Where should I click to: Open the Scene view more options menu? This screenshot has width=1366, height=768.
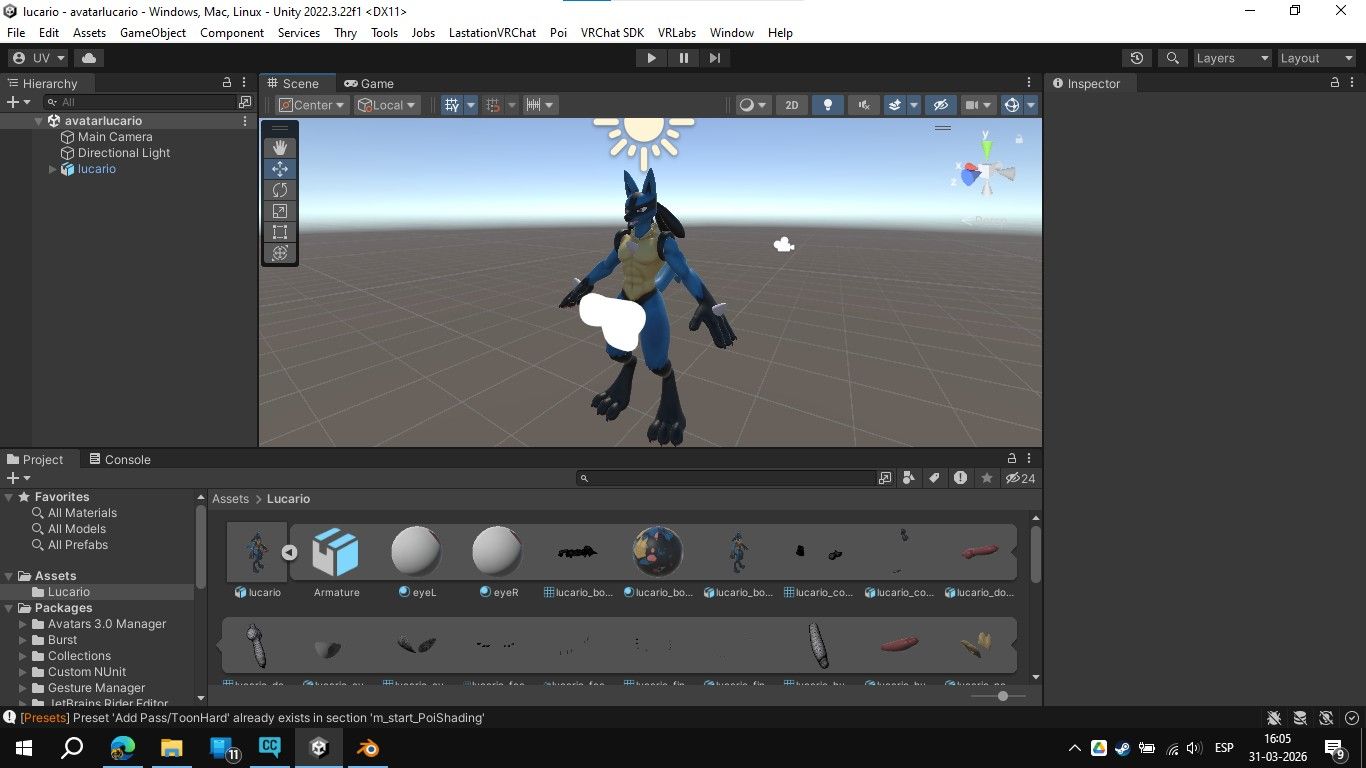[1029, 83]
